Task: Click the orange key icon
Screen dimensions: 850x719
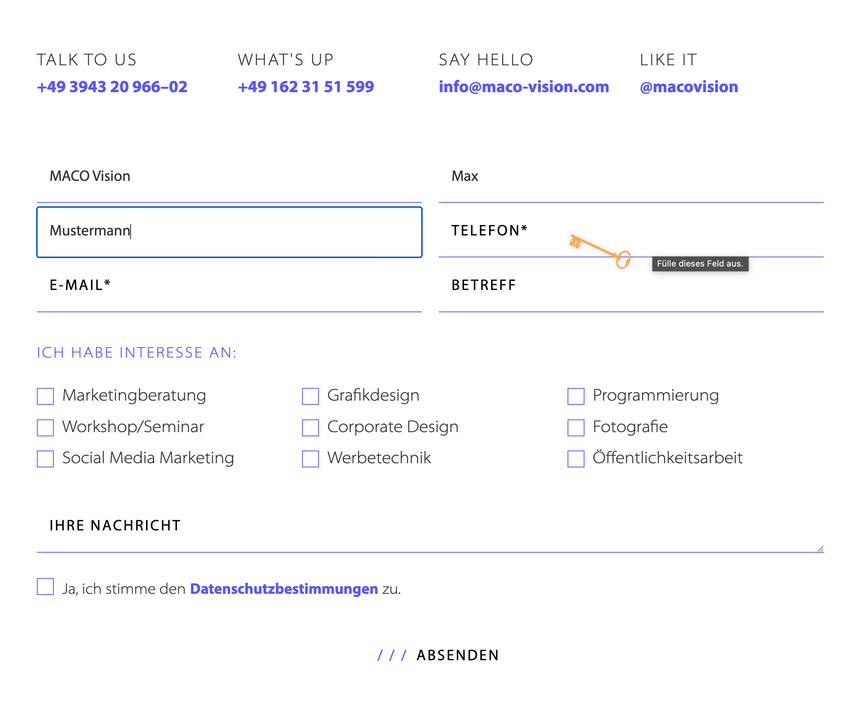Action: pyautogui.click(x=600, y=251)
